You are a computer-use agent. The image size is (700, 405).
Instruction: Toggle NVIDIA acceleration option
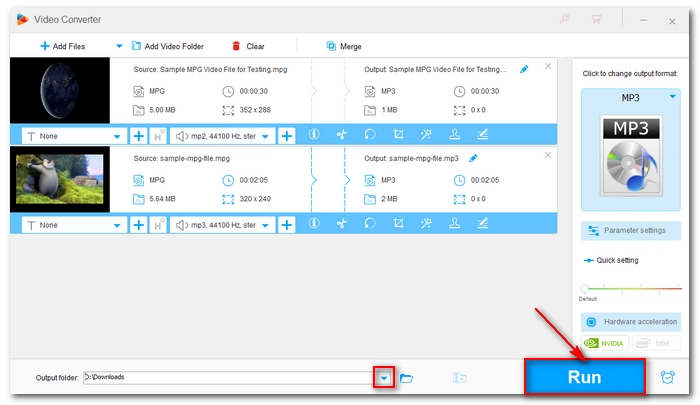coord(605,343)
